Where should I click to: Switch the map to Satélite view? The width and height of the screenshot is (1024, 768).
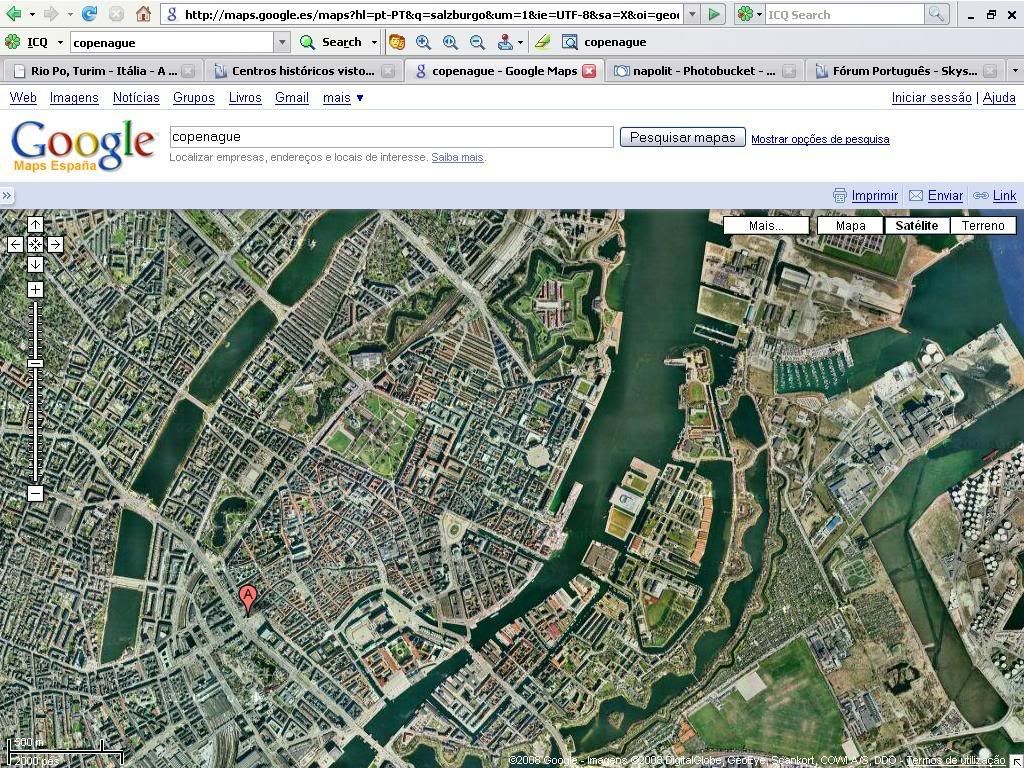tap(916, 226)
